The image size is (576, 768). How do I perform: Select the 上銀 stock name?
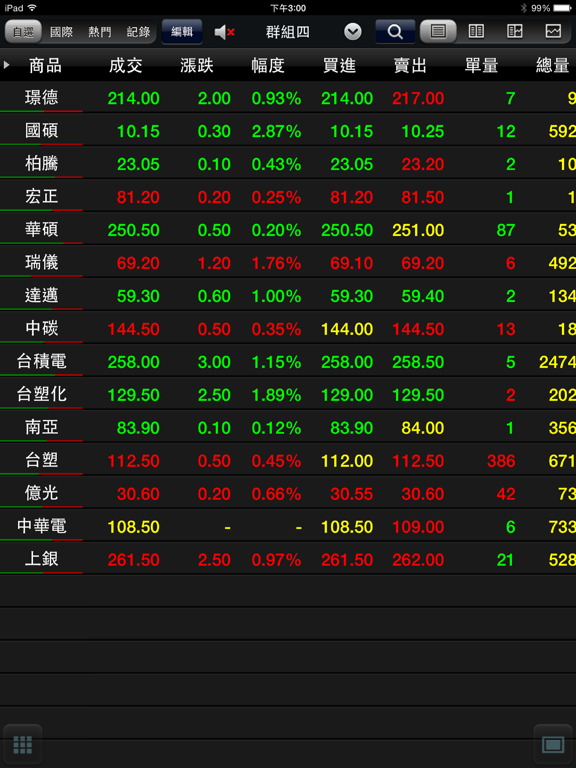[42, 559]
